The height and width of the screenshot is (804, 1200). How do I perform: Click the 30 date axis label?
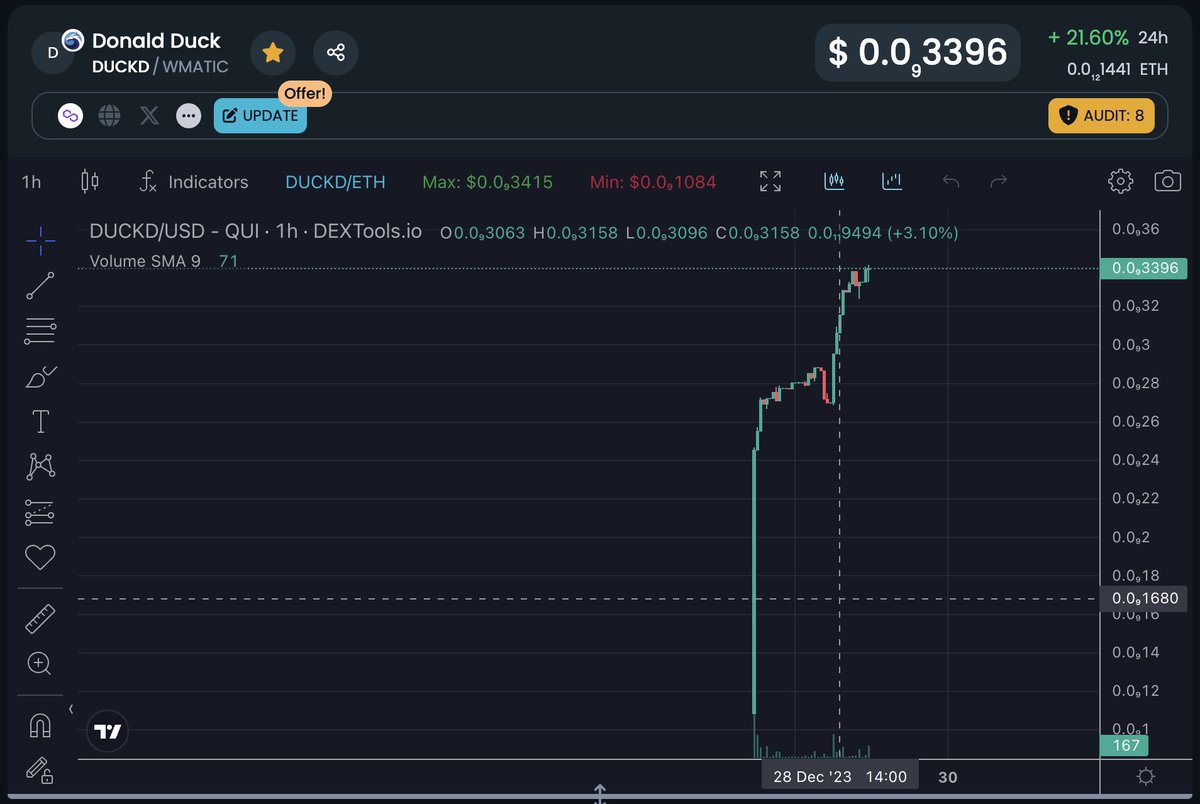[948, 777]
